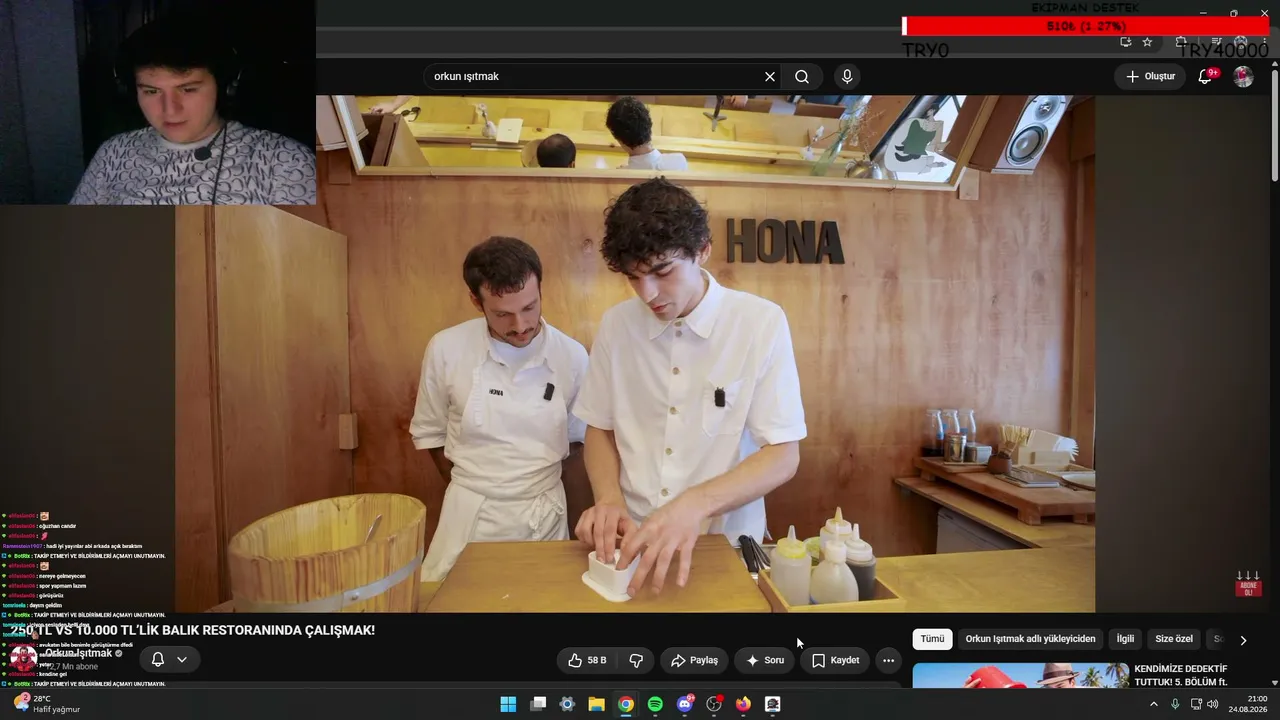Open the Windows Start menu
Image resolution: width=1280 pixels, height=720 pixels.
(x=508, y=704)
